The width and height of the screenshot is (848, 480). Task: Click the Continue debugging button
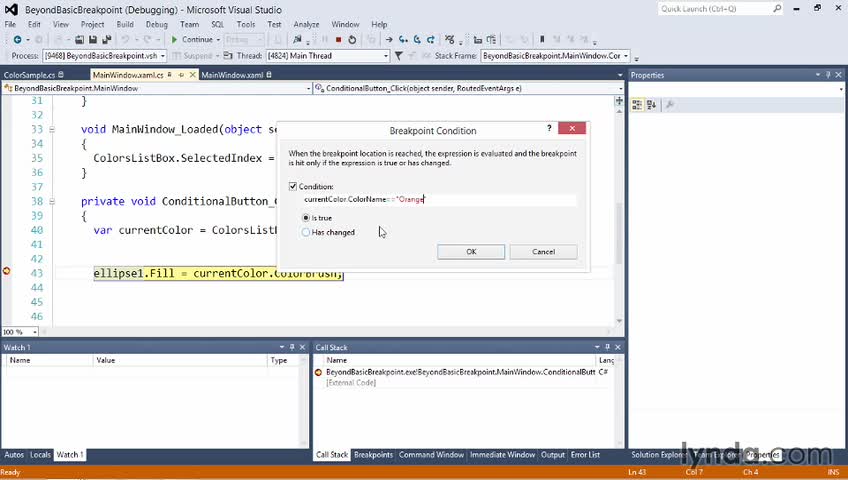(x=193, y=39)
